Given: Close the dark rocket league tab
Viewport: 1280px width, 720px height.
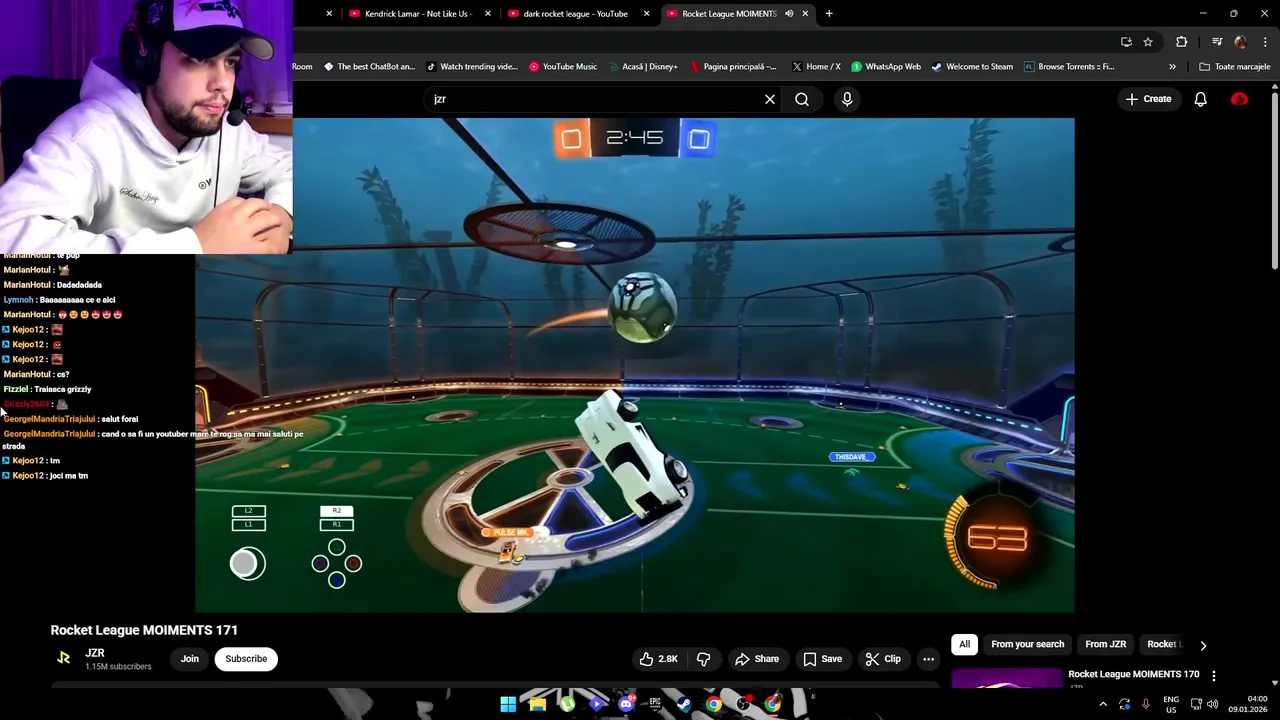Looking at the screenshot, I should 647,14.
